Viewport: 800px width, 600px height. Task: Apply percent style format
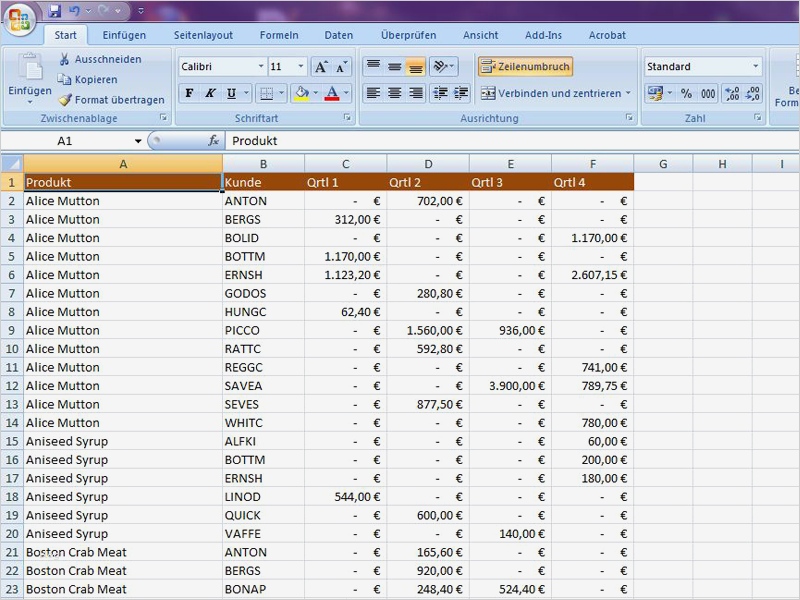pyautogui.click(x=686, y=93)
